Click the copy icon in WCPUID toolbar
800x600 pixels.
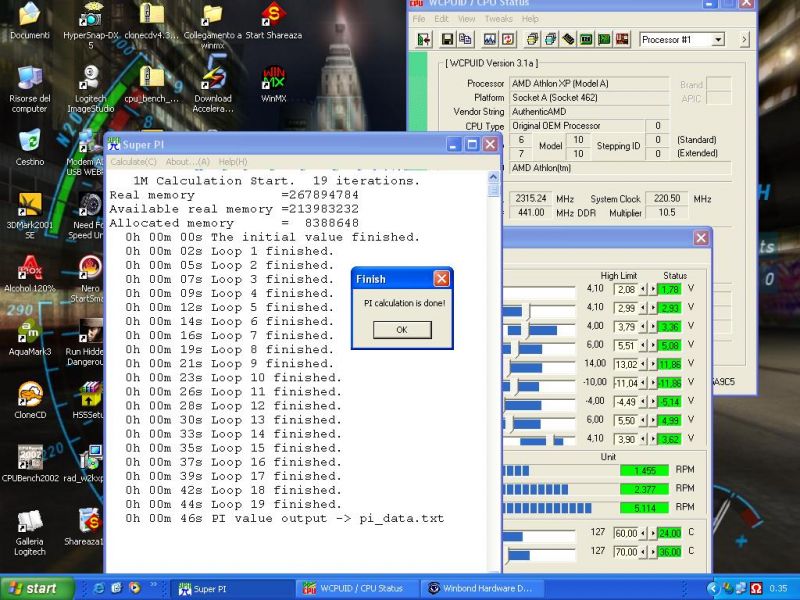click(x=465, y=39)
